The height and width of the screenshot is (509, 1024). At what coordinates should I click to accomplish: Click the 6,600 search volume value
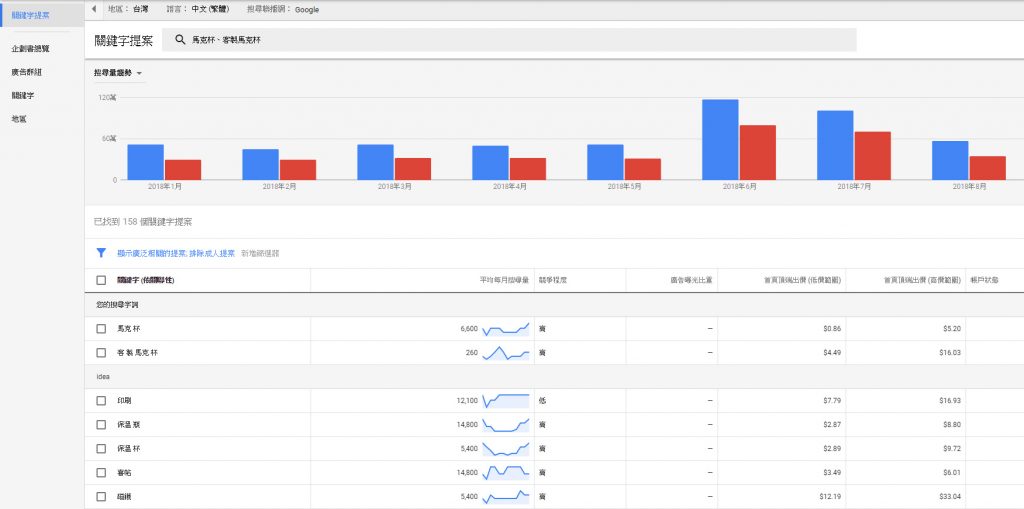(x=469, y=329)
